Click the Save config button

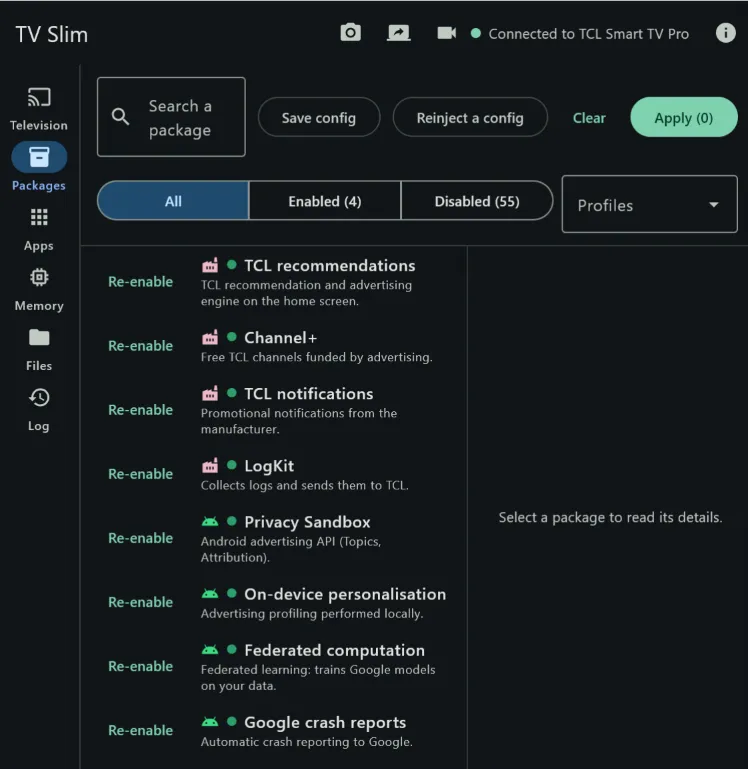click(319, 117)
